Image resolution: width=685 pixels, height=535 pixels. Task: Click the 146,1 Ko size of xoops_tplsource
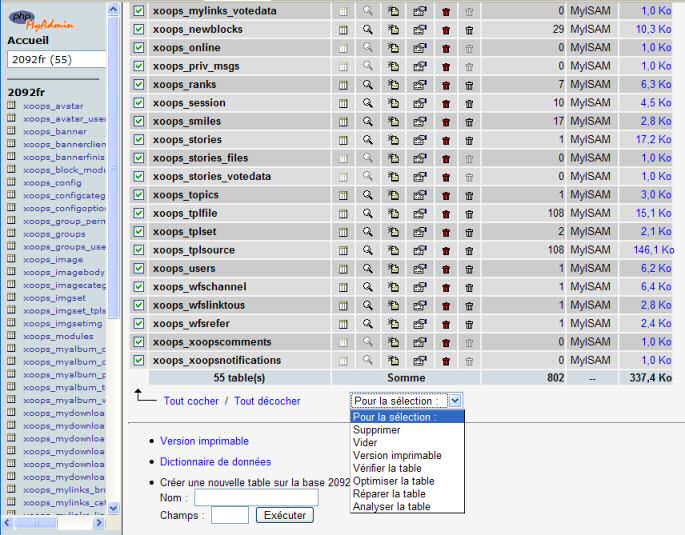point(654,250)
